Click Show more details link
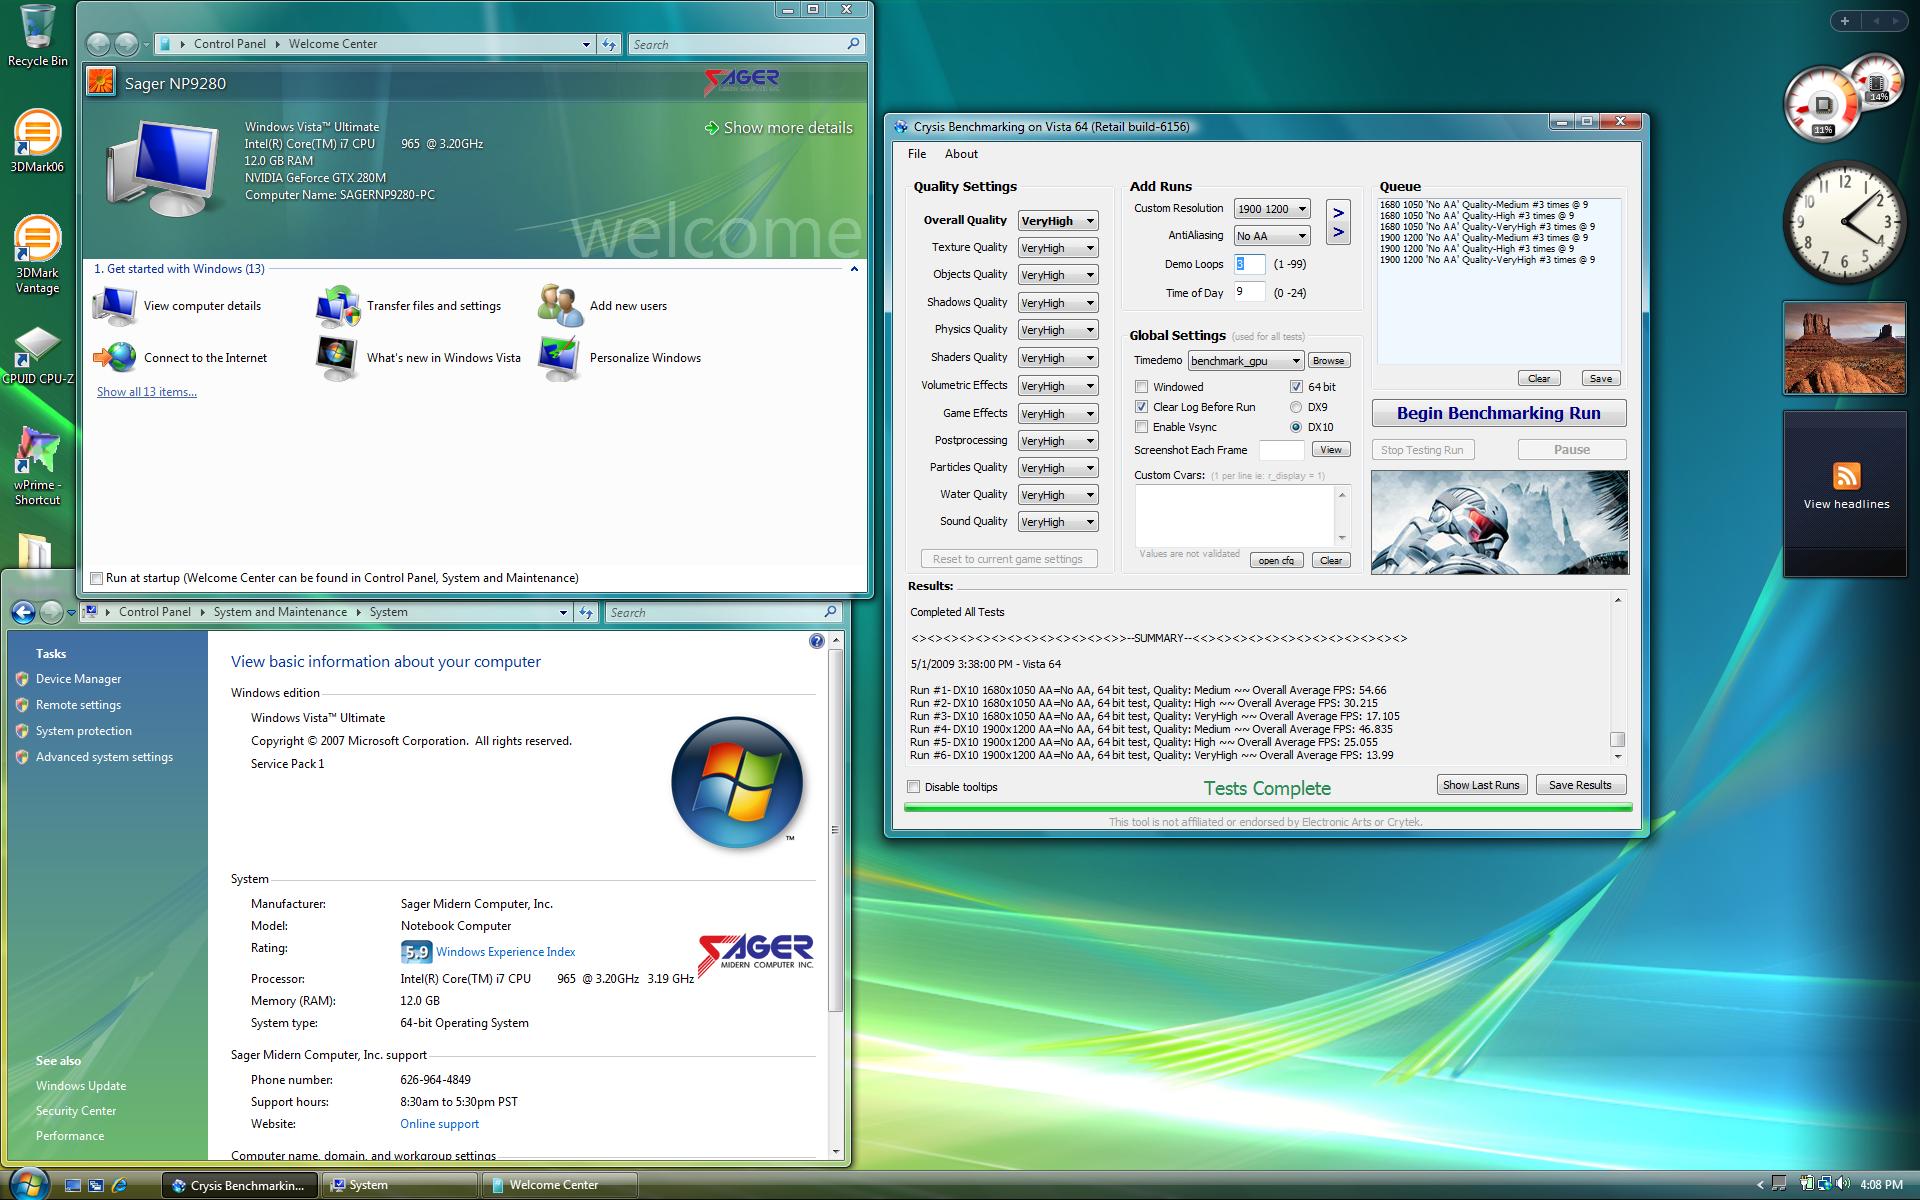1920x1200 pixels. coord(779,128)
